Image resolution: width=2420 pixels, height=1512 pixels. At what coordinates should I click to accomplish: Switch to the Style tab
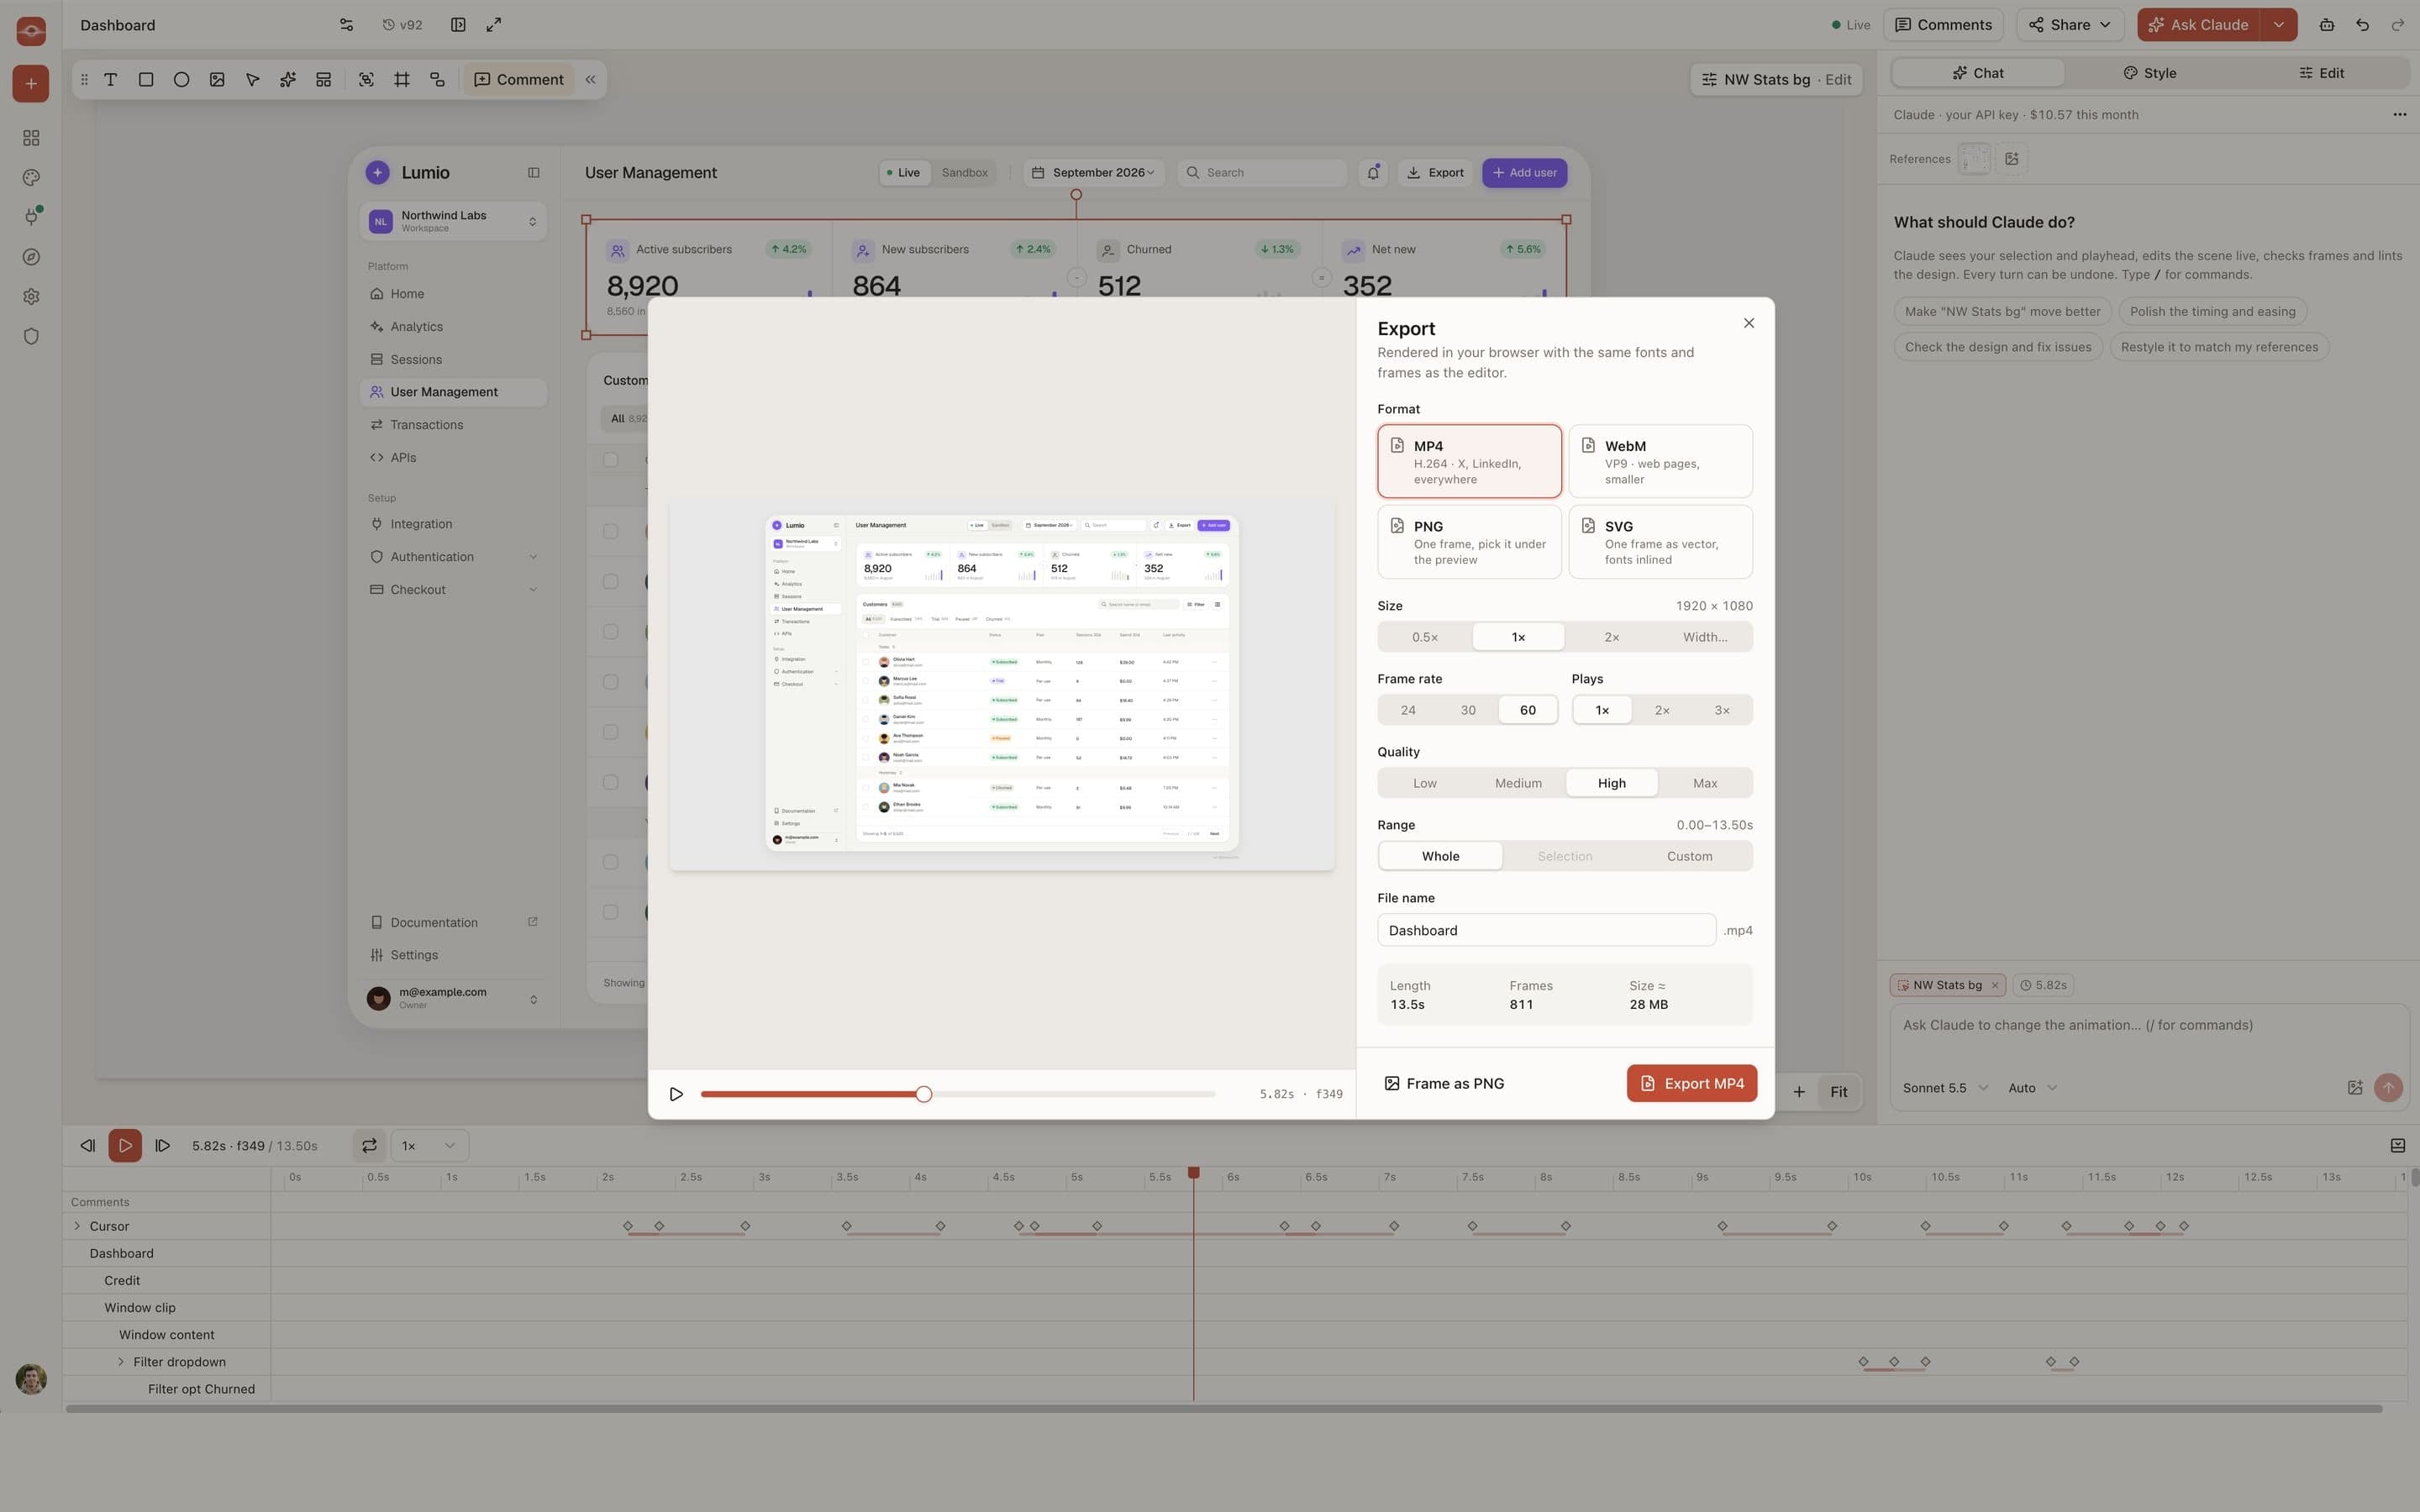pyautogui.click(x=2149, y=73)
